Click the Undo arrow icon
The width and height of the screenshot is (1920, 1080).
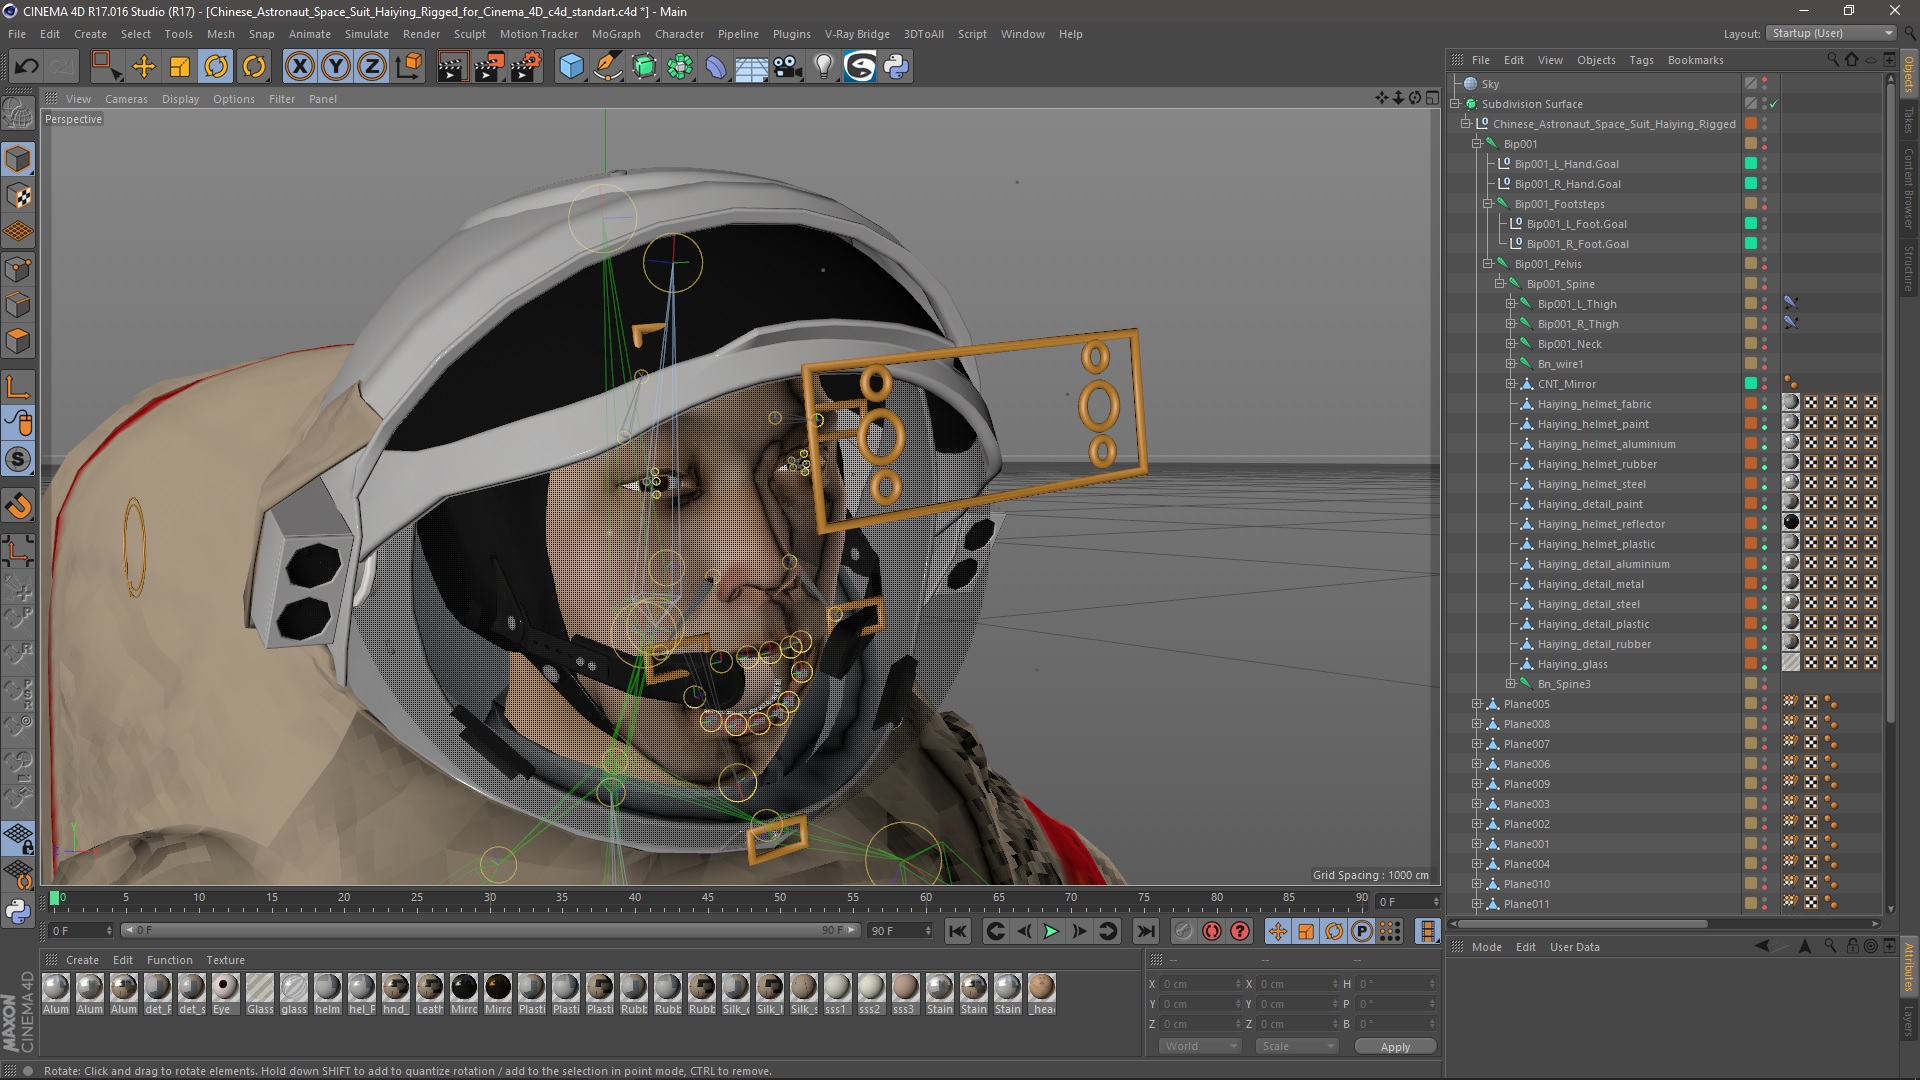26,67
